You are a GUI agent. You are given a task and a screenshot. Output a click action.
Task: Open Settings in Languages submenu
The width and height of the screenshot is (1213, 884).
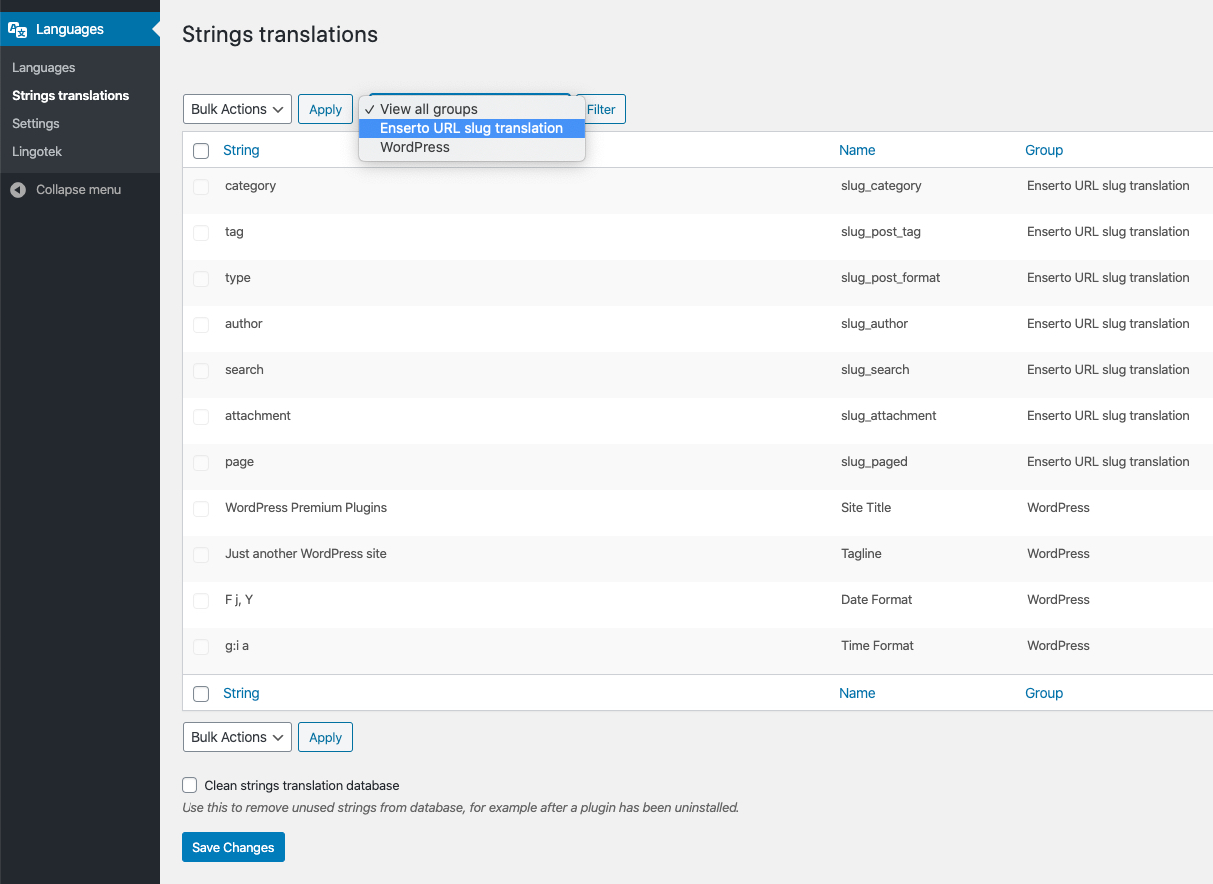(x=36, y=124)
